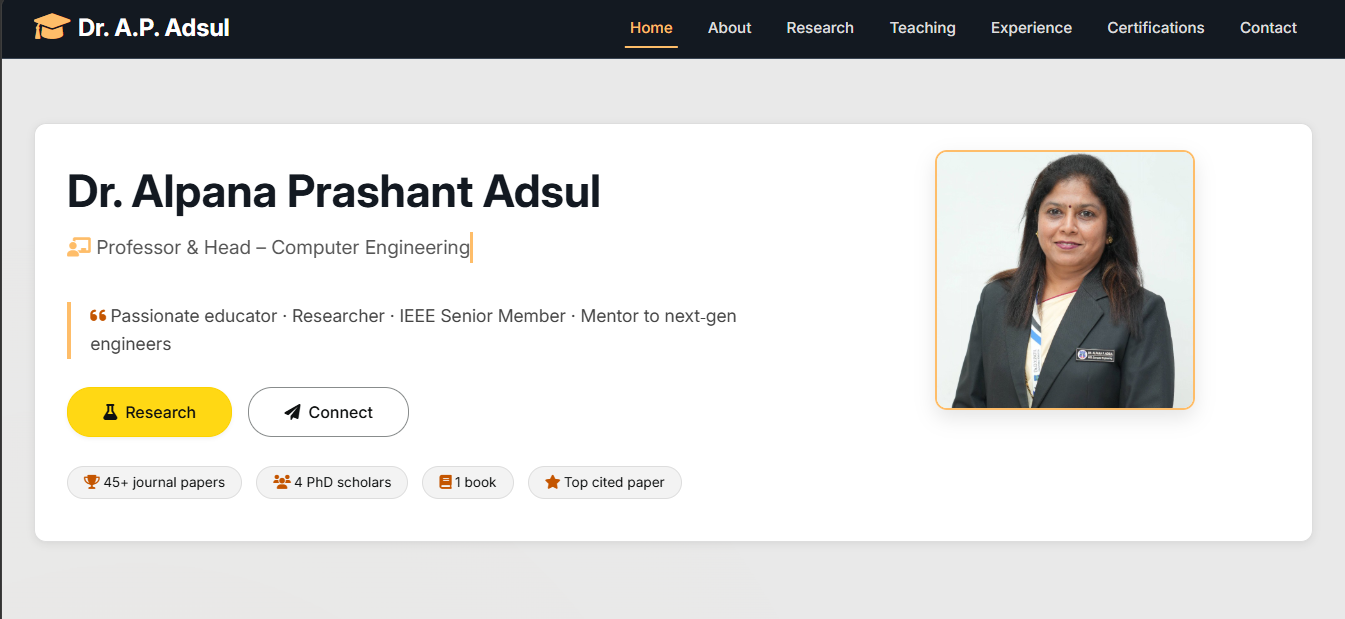Navigate to the Experience section
Image resolution: width=1345 pixels, height=619 pixels.
[1031, 28]
